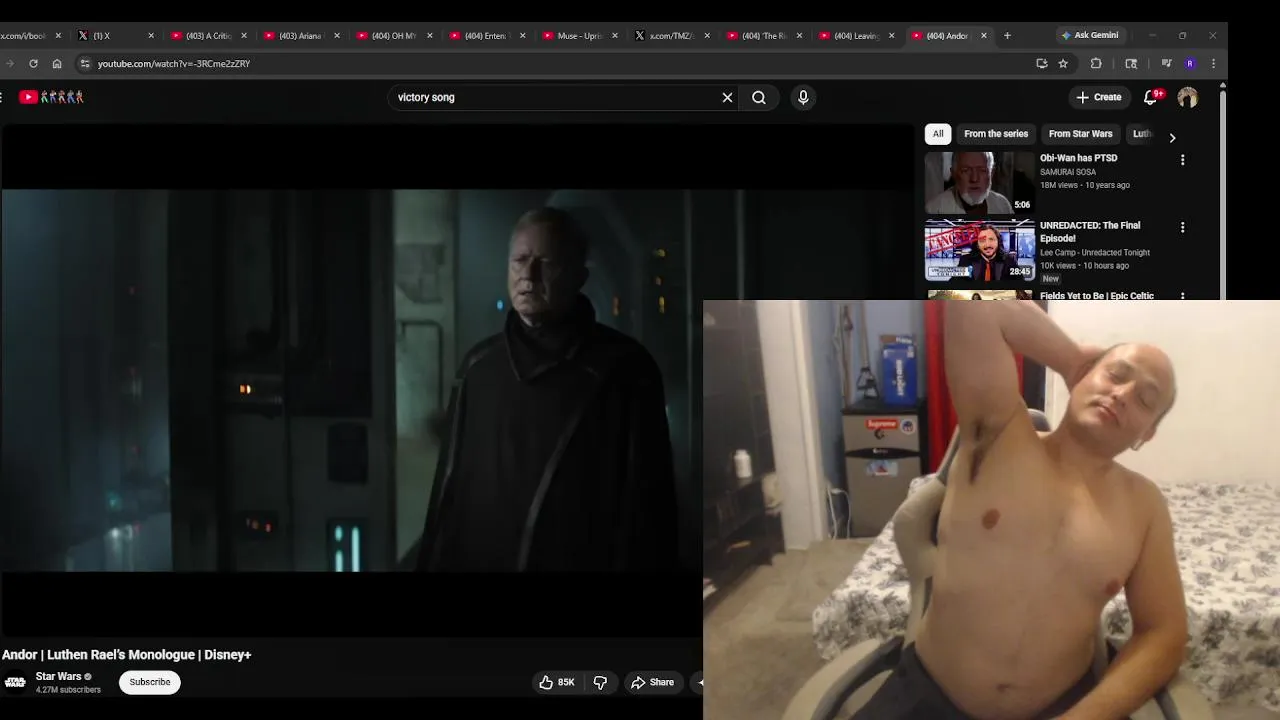Click the video title Andor Luthen Rael's Monologue

tap(127, 655)
